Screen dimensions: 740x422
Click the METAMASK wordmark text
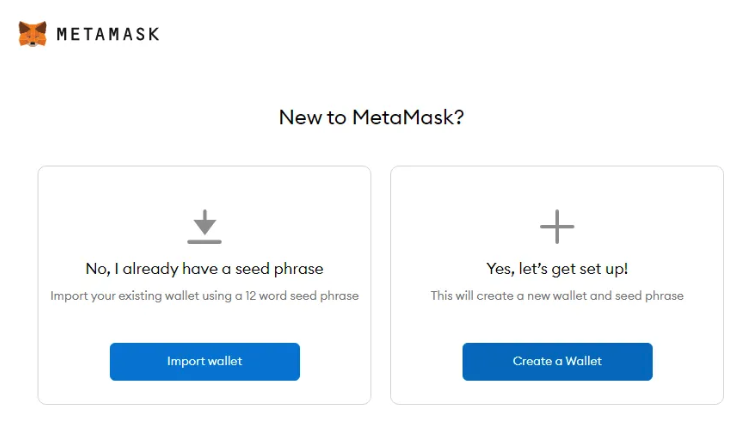(107, 34)
